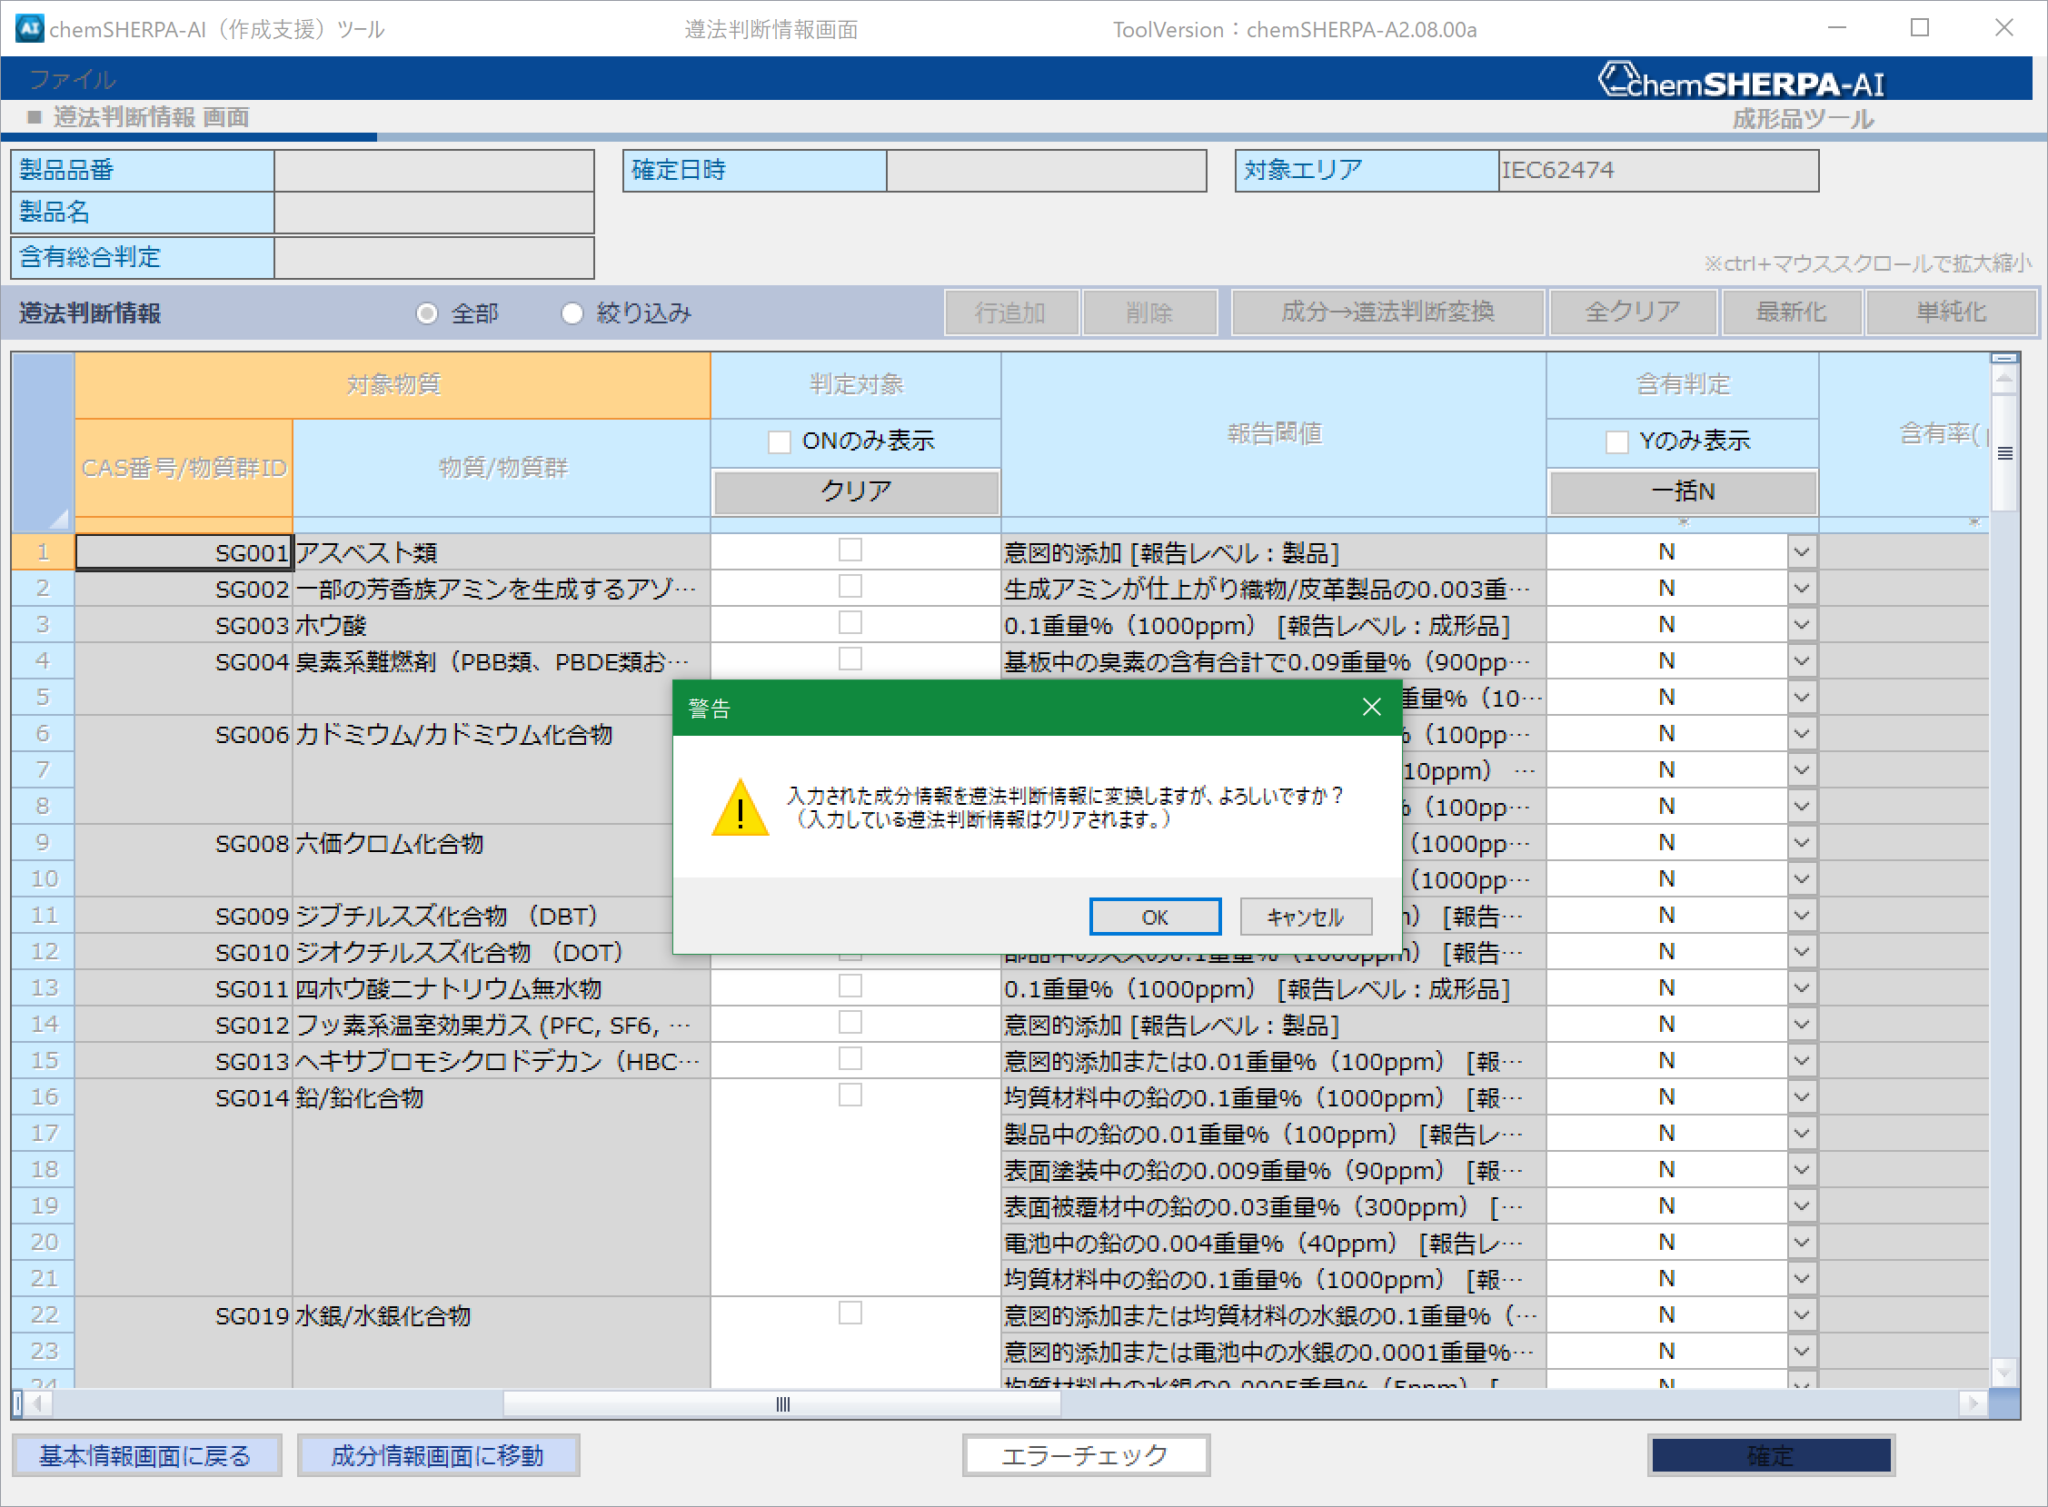This screenshot has height=1507, width=2048.
Task: Click row header number 13
Action: pyautogui.click(x=44, y=988)
